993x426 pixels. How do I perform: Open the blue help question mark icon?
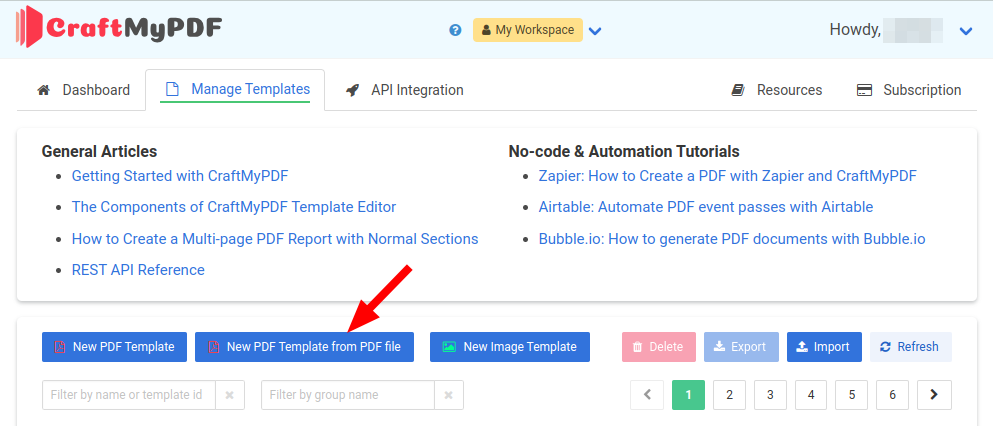point(455,30)
